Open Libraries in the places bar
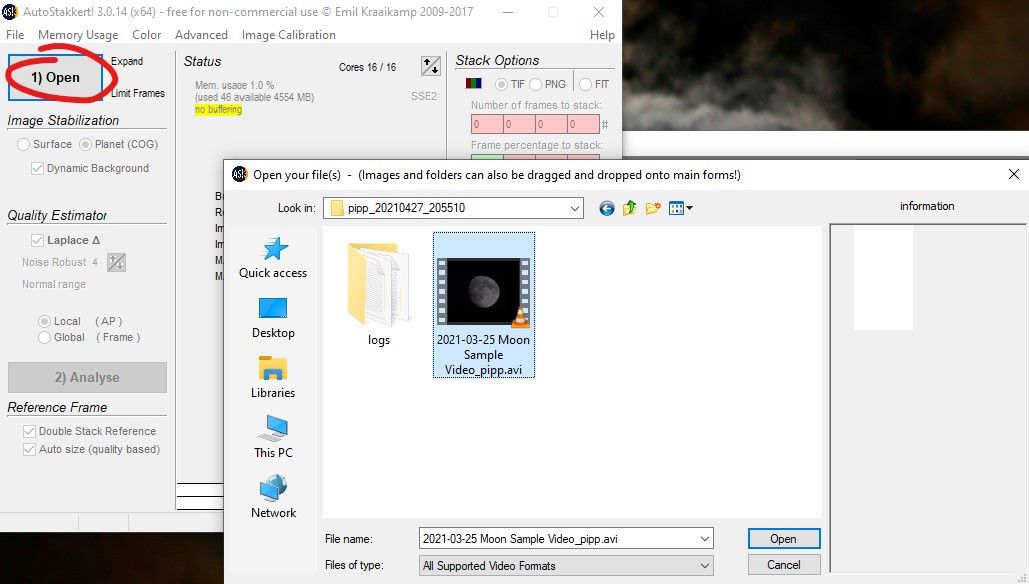This screenshot has width=1029, height=584. [x=273, y=377]
